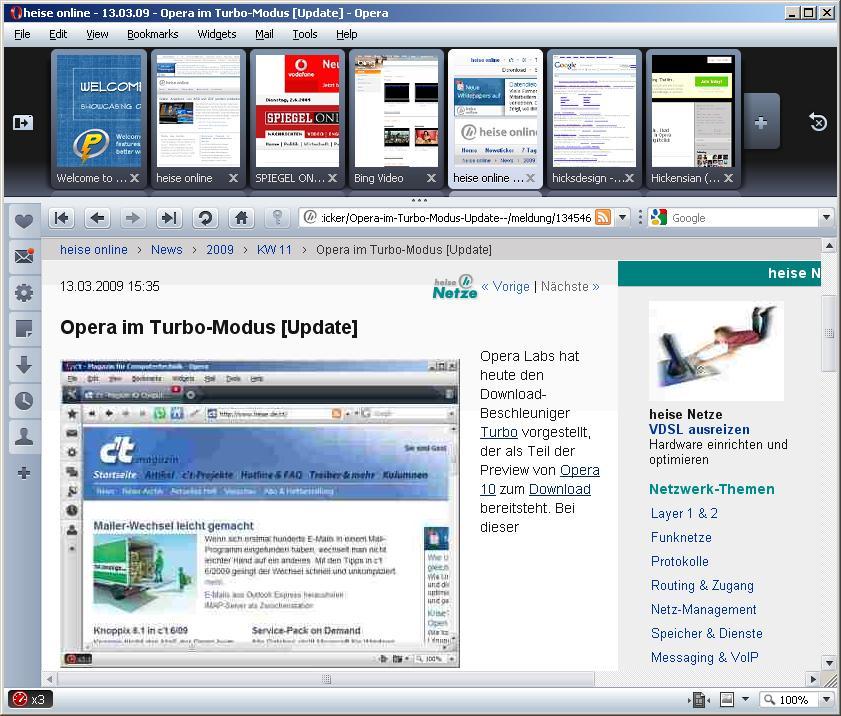Add panel with sidebar plus icon

tap(24, 473)
